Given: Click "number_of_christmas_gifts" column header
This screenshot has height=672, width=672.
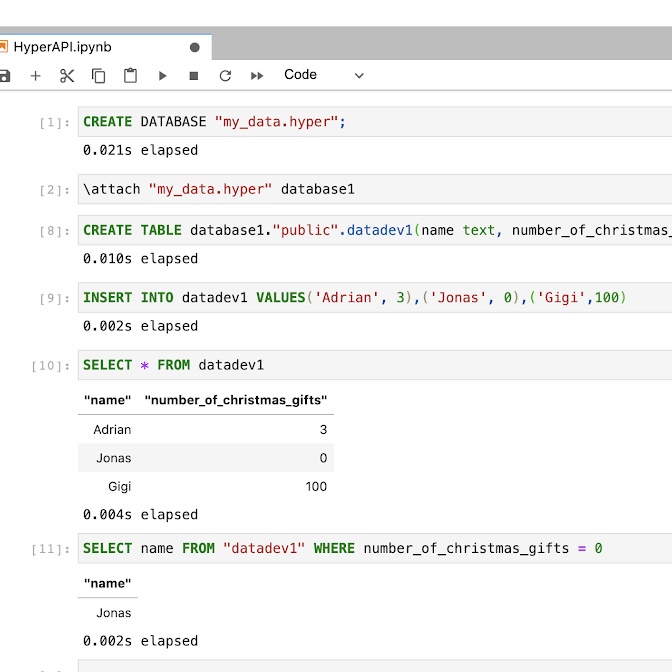Looking at the screenshot, I should pos(236,400).
